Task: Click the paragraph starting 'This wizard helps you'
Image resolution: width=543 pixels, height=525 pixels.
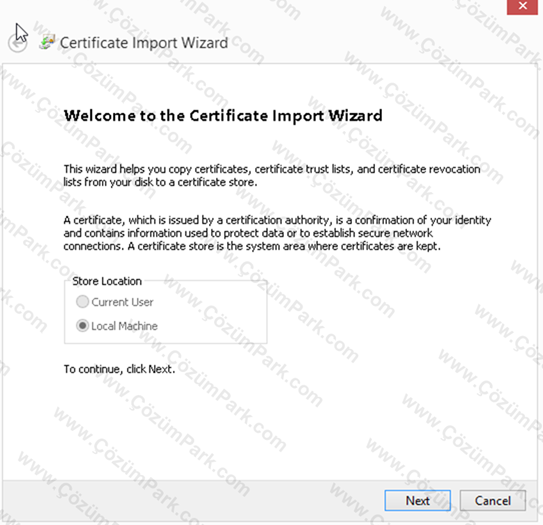Action: [272, 176]
